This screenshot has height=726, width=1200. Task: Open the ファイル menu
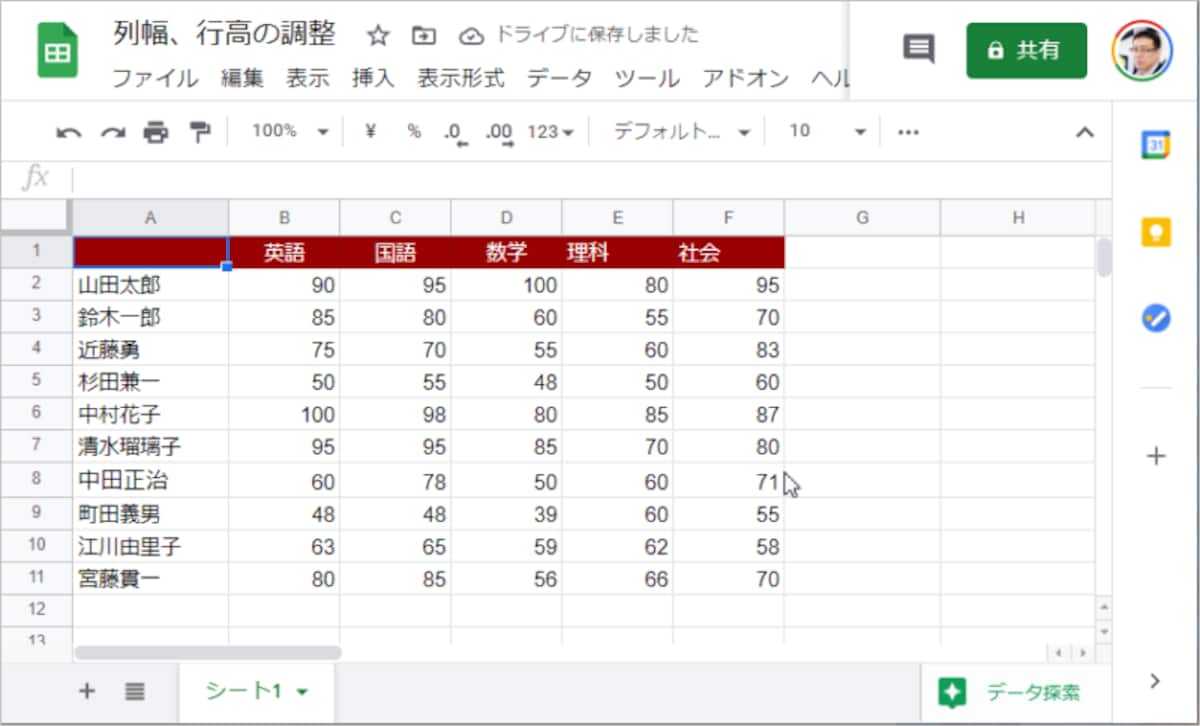click(155, 78)
